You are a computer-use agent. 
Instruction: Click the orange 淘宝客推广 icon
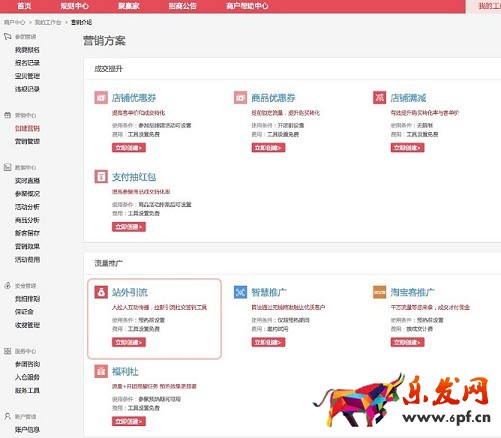(x=379, y=292)
